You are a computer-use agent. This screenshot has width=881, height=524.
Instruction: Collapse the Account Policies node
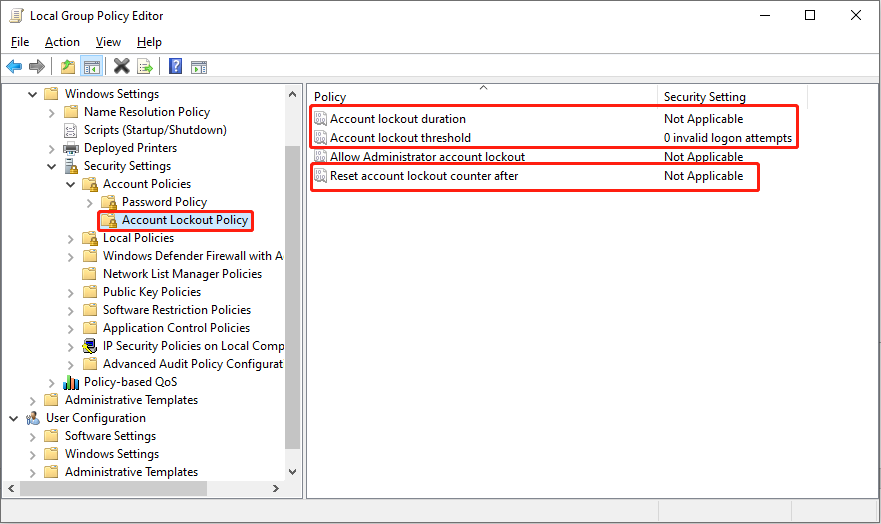[x=71, y=184]
